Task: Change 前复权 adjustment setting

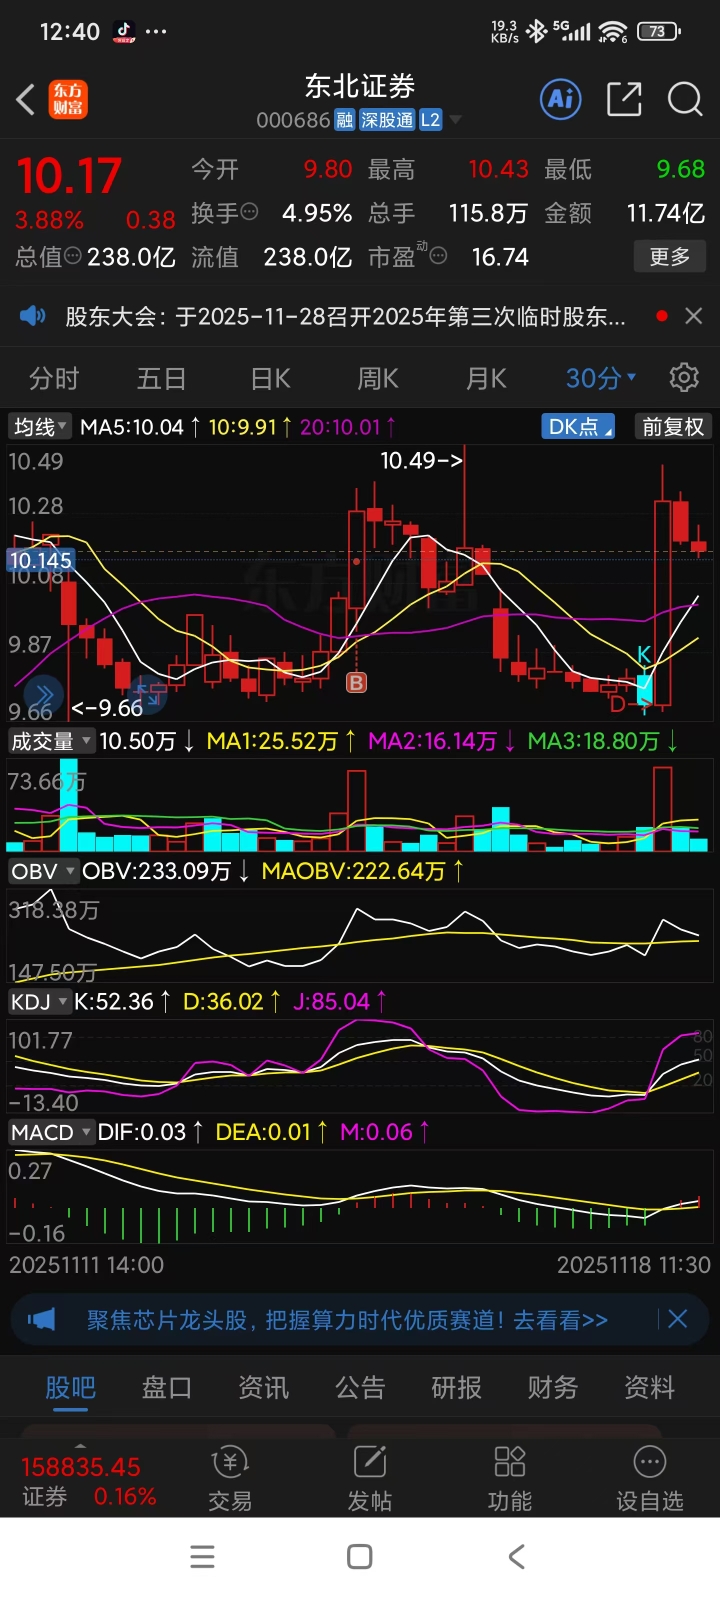Action: coord(673,427)
